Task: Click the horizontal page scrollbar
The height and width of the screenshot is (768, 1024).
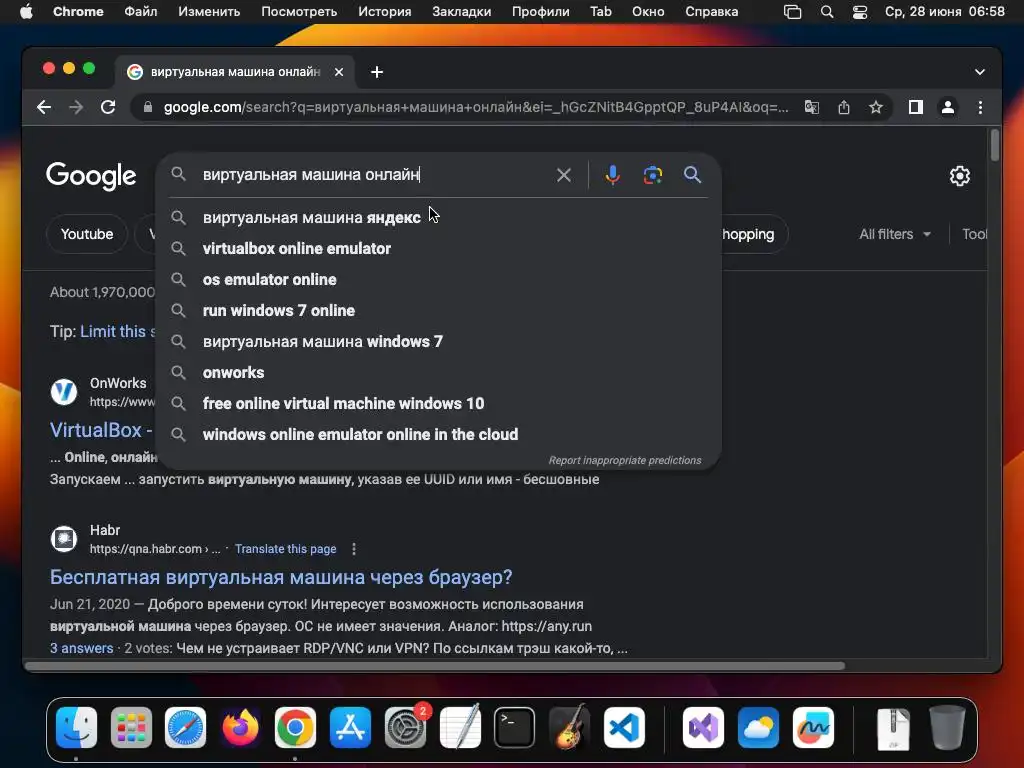Action: coord(435,666)
